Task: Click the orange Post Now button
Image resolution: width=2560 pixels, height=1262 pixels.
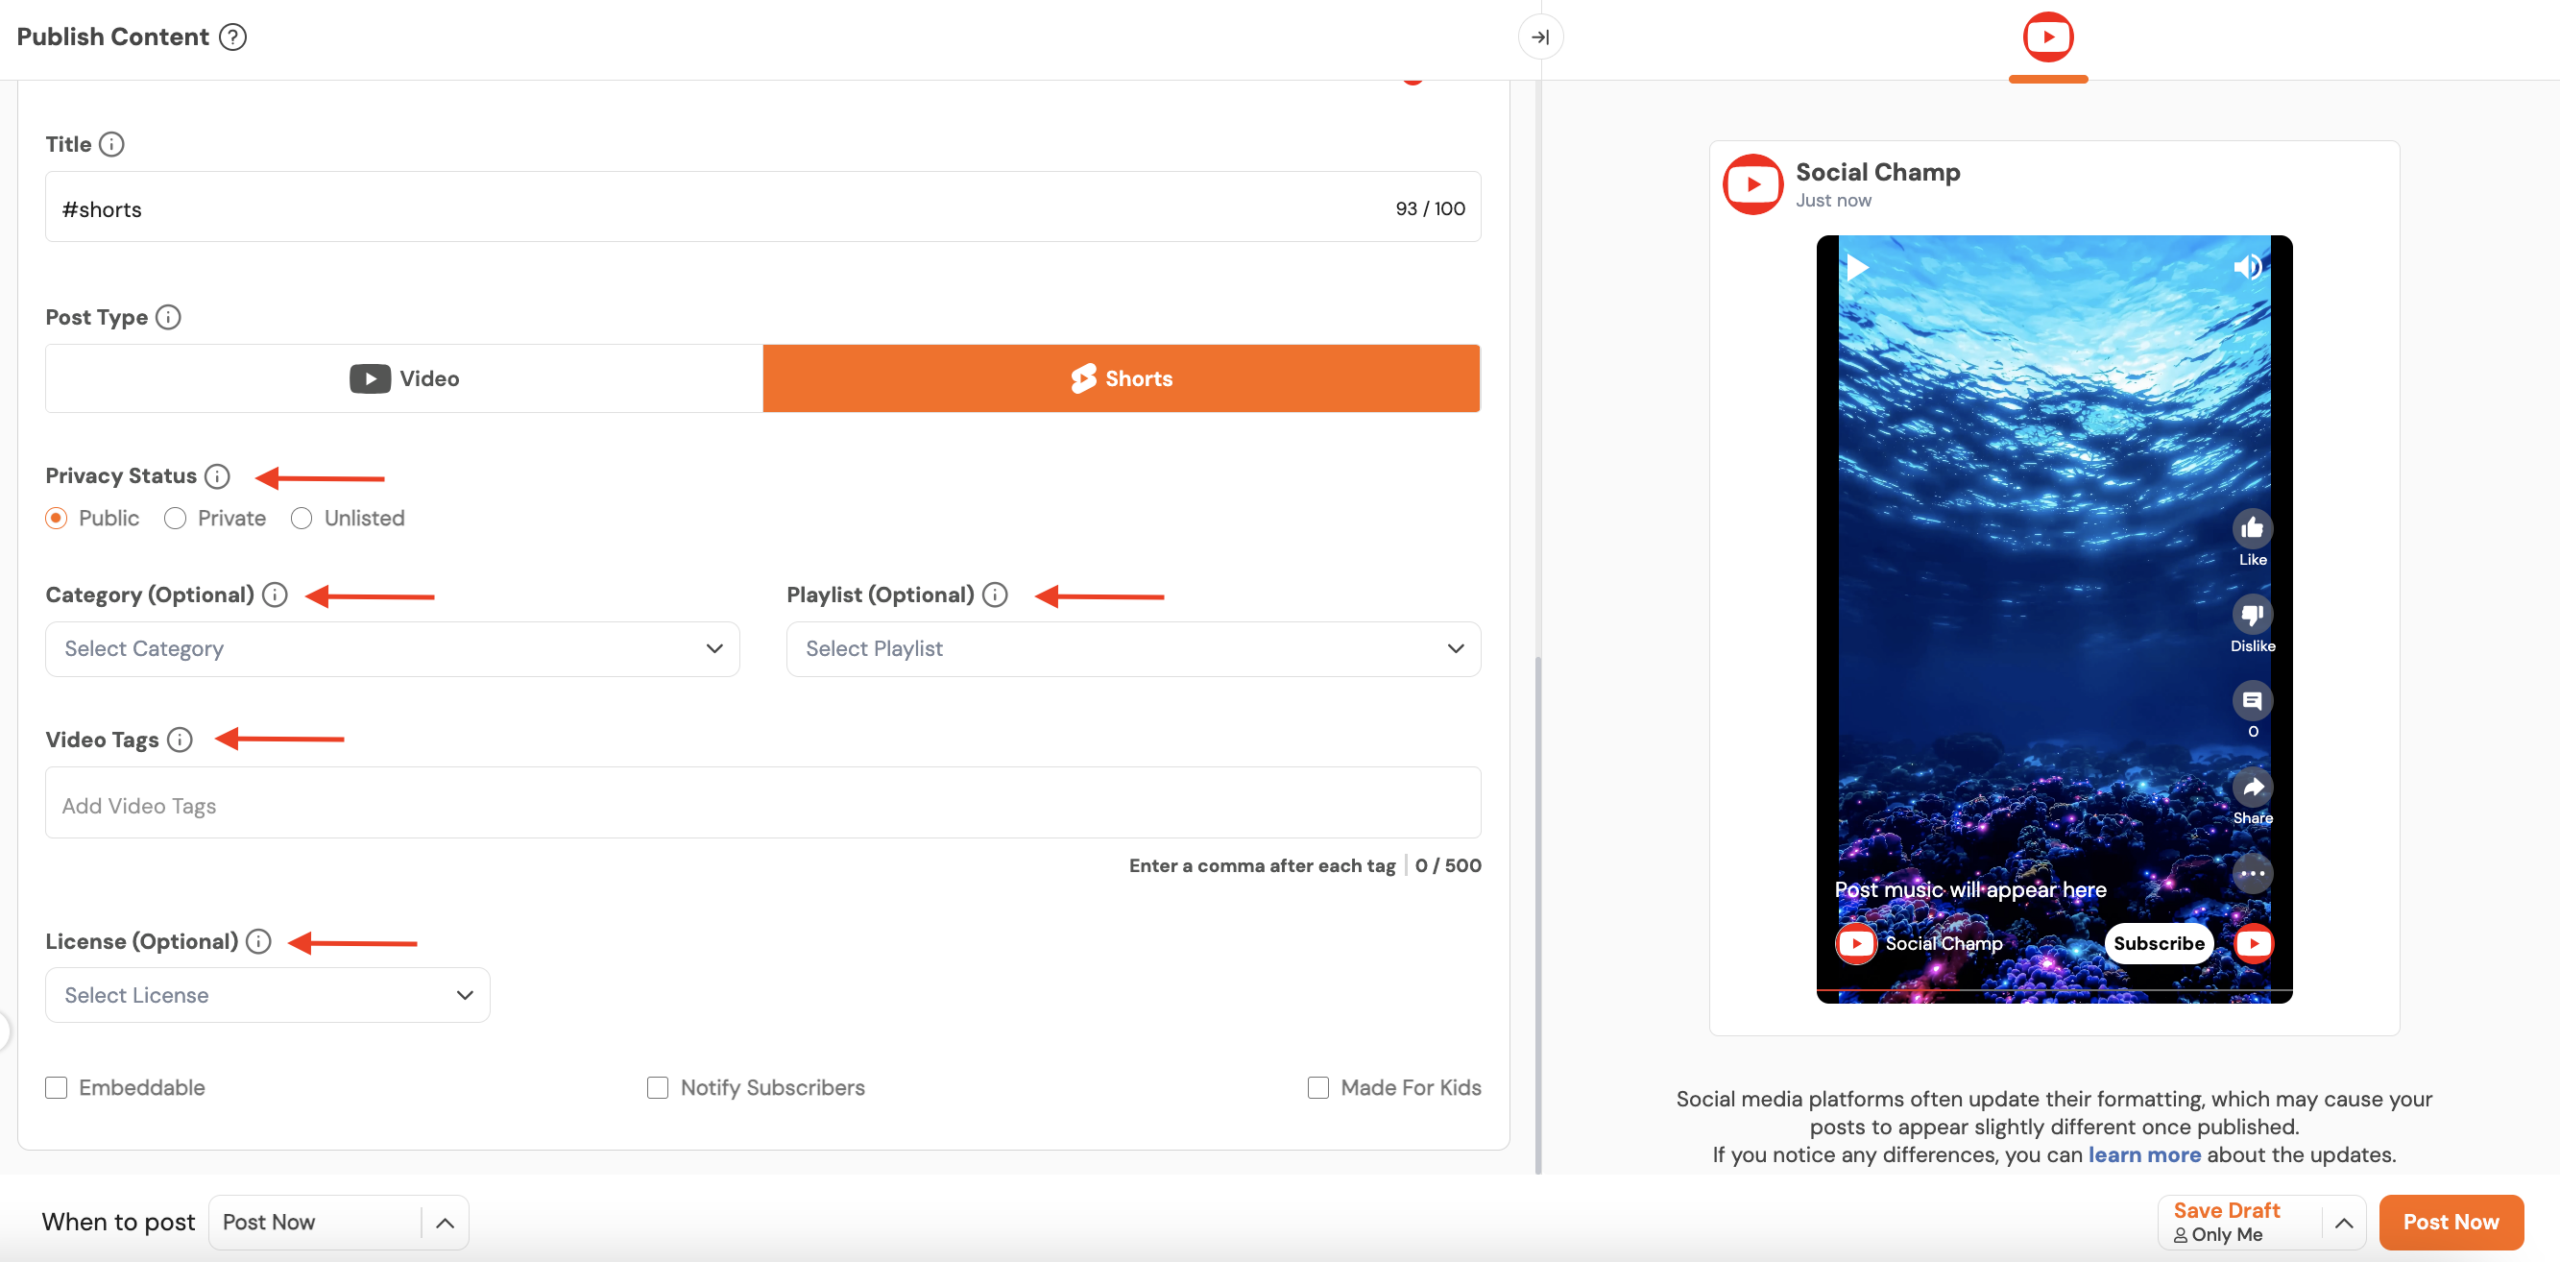Action: point(2450,1222)
